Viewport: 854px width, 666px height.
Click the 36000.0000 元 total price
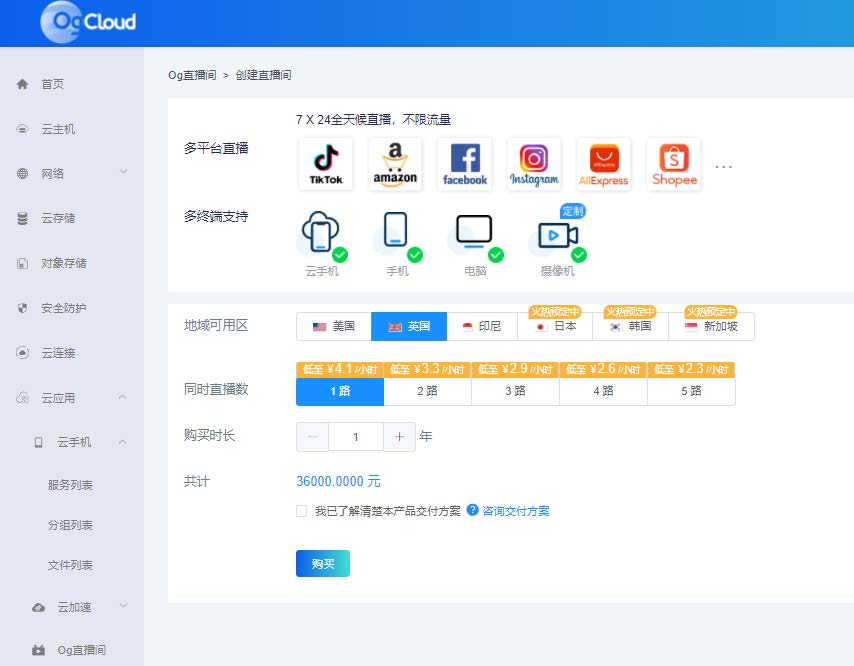click(338, 481)
